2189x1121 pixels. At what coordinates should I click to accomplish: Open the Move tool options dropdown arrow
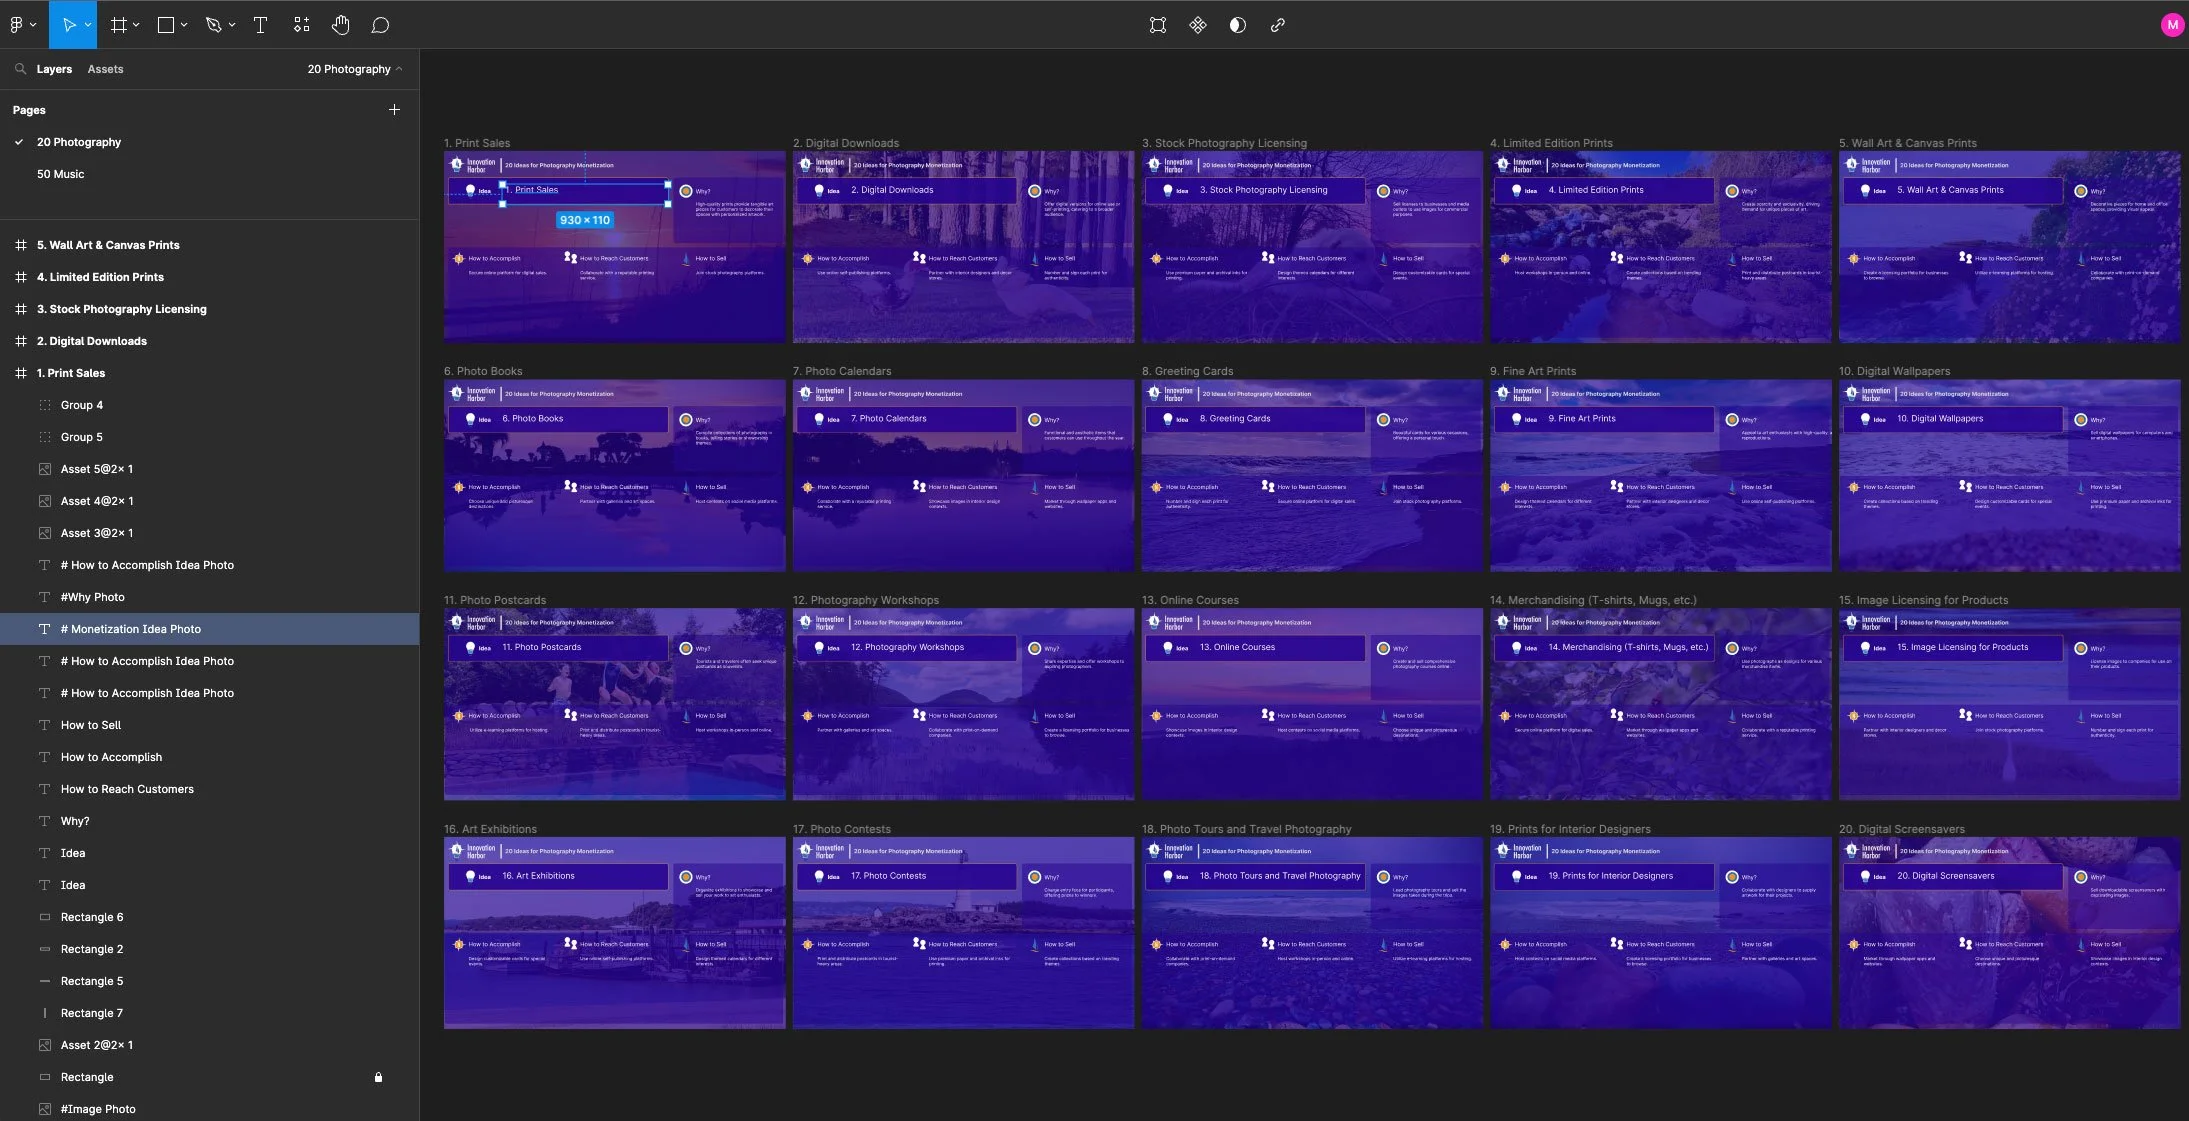point(88,25)
